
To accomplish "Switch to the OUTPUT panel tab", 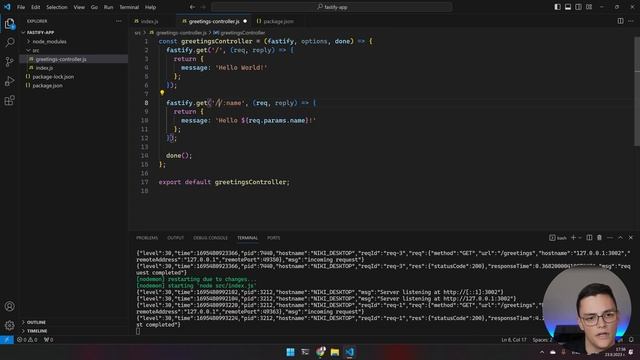I will (x=176, y=238).
